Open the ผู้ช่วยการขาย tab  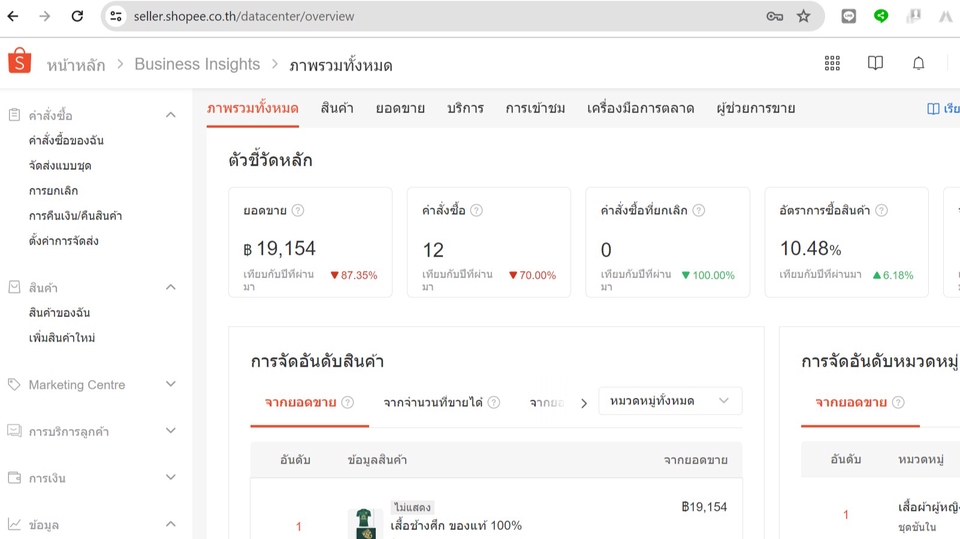pos(756,108)
